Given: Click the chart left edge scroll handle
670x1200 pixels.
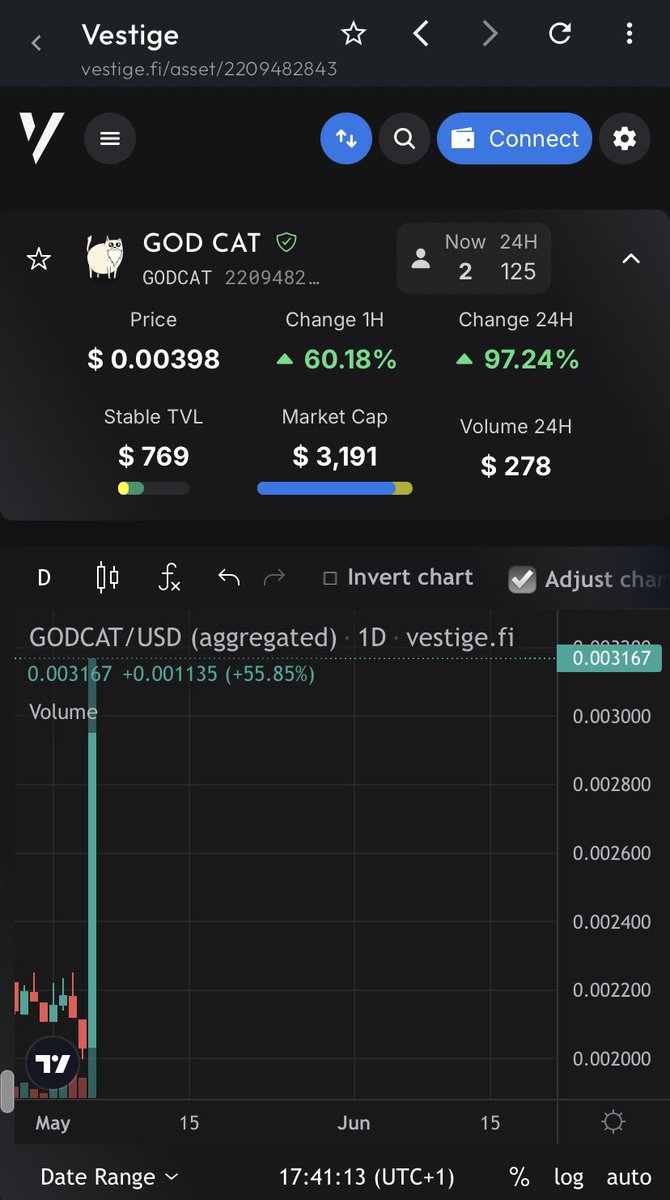Looking at the screenshot, I should coord(7,1090).
